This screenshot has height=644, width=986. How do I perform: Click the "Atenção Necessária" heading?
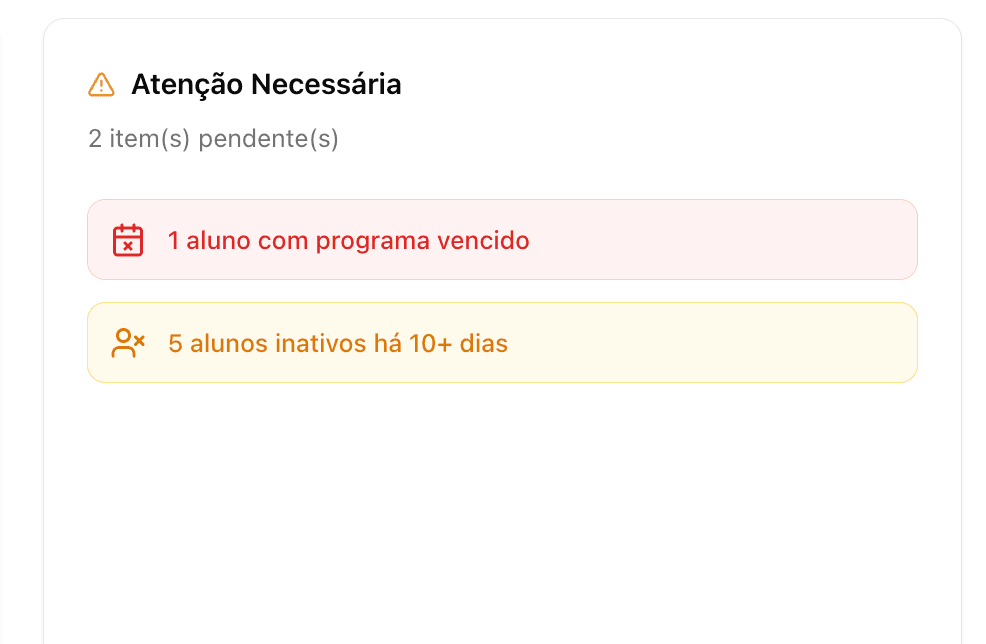coord(266,85)
